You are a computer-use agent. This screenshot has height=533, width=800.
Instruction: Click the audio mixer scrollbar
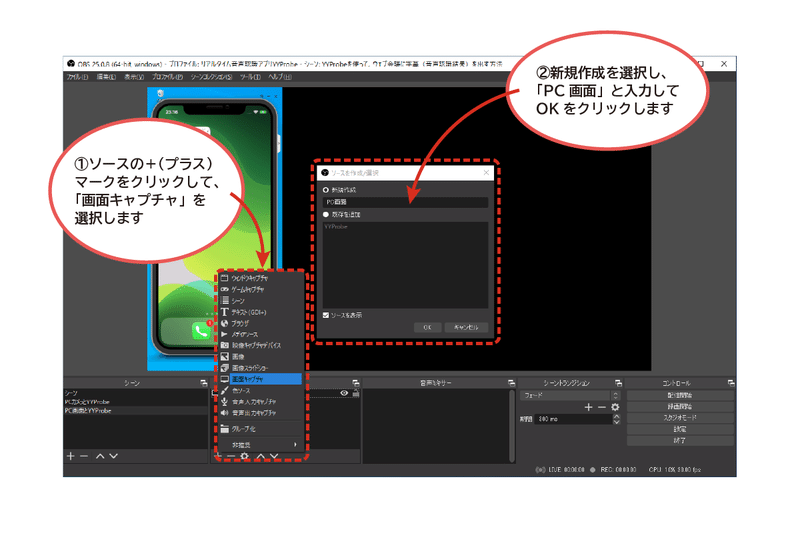point(512,426)
